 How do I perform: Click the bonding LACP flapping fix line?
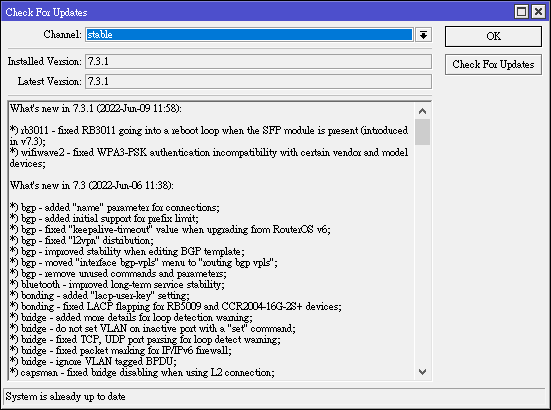click(x=176, y=306)
